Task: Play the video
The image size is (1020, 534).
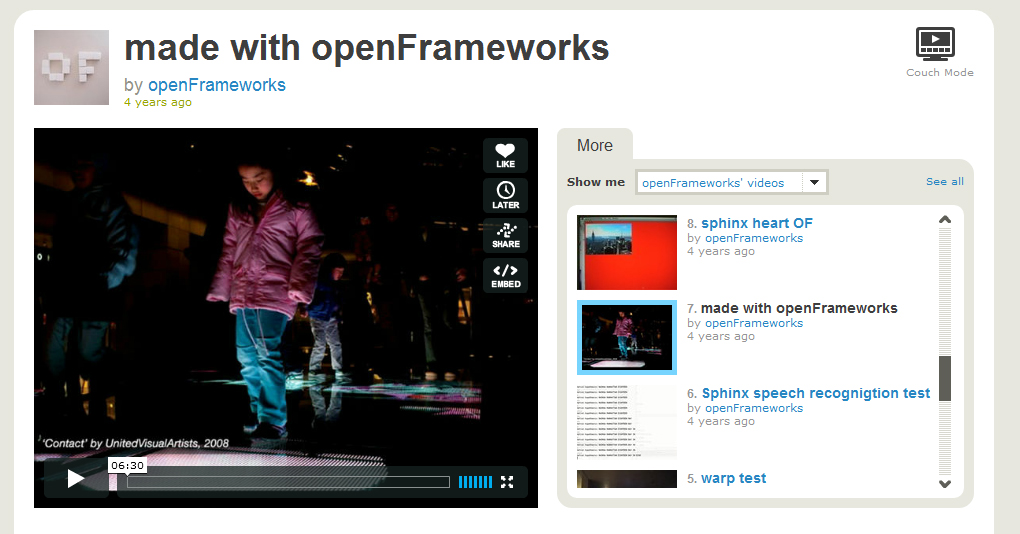Action: tap(76, 479)
